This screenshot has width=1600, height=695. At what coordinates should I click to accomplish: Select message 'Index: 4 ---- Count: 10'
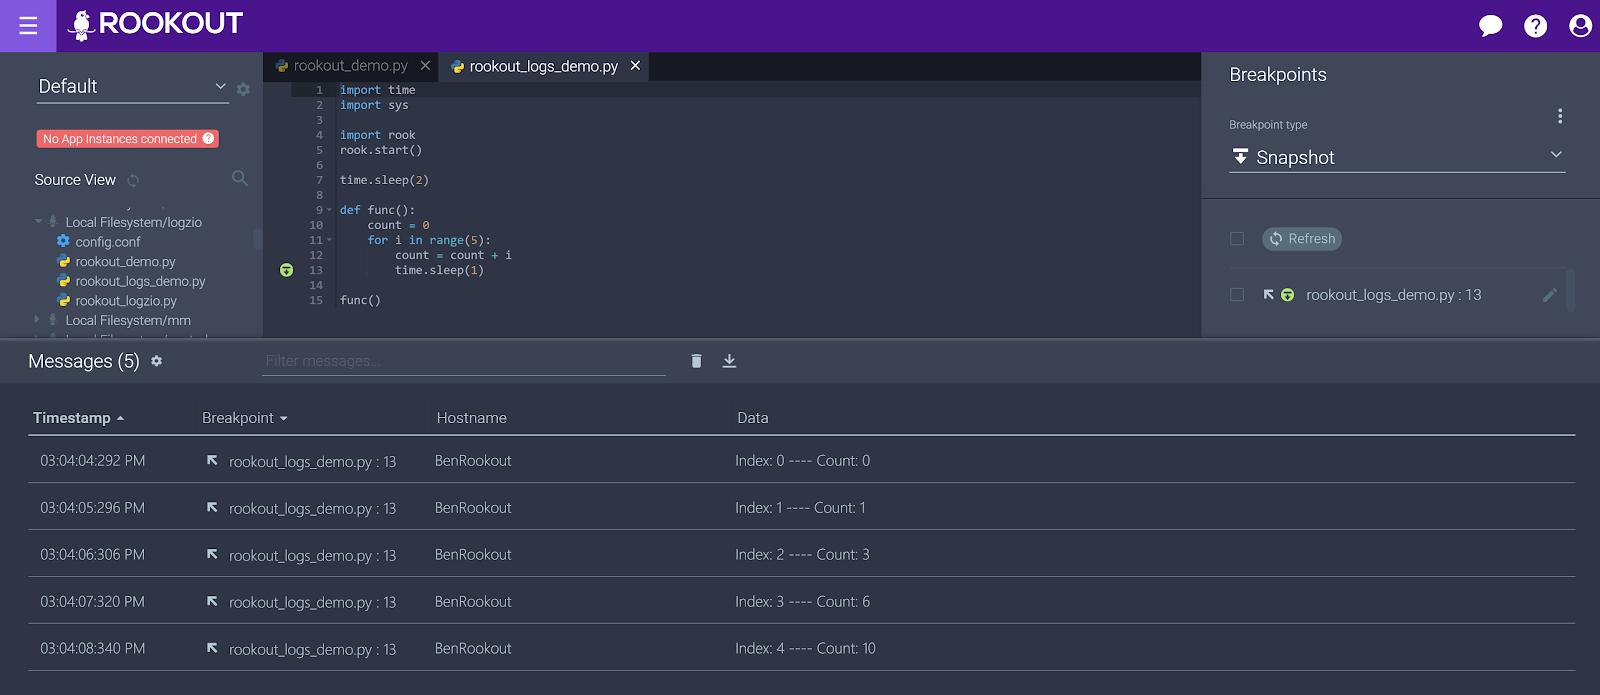(x=805, y=649)
